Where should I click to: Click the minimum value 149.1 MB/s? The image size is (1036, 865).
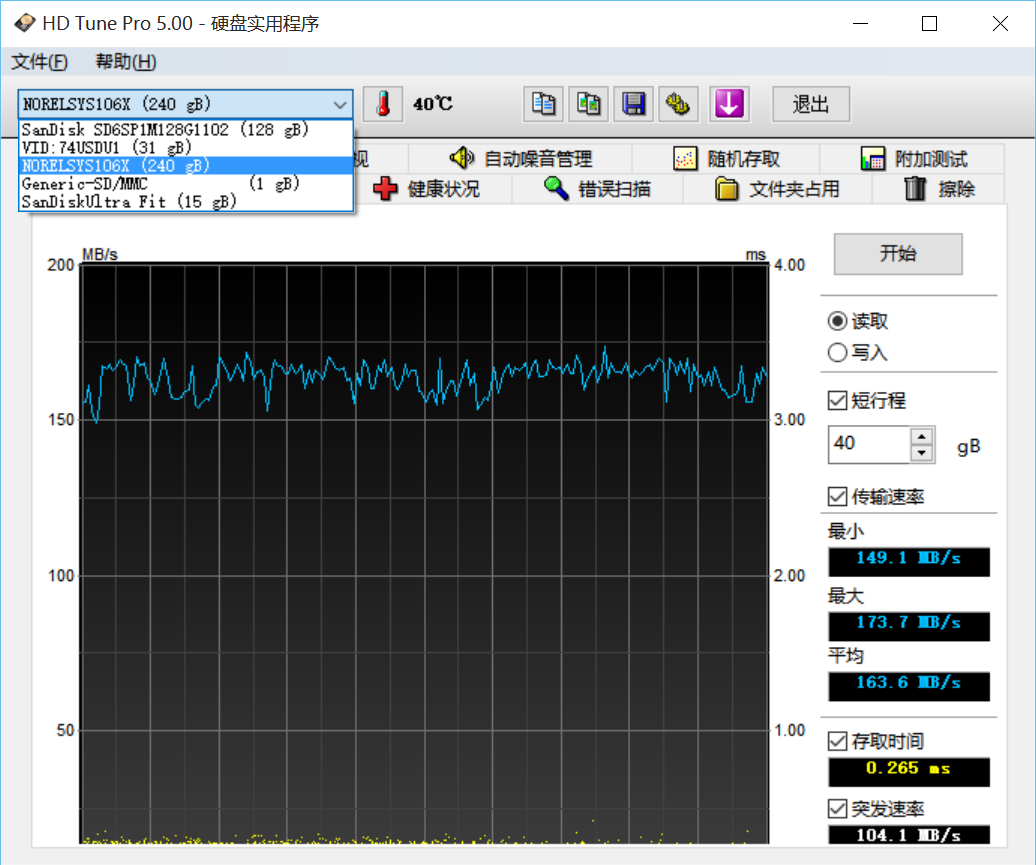coord(908,561)
